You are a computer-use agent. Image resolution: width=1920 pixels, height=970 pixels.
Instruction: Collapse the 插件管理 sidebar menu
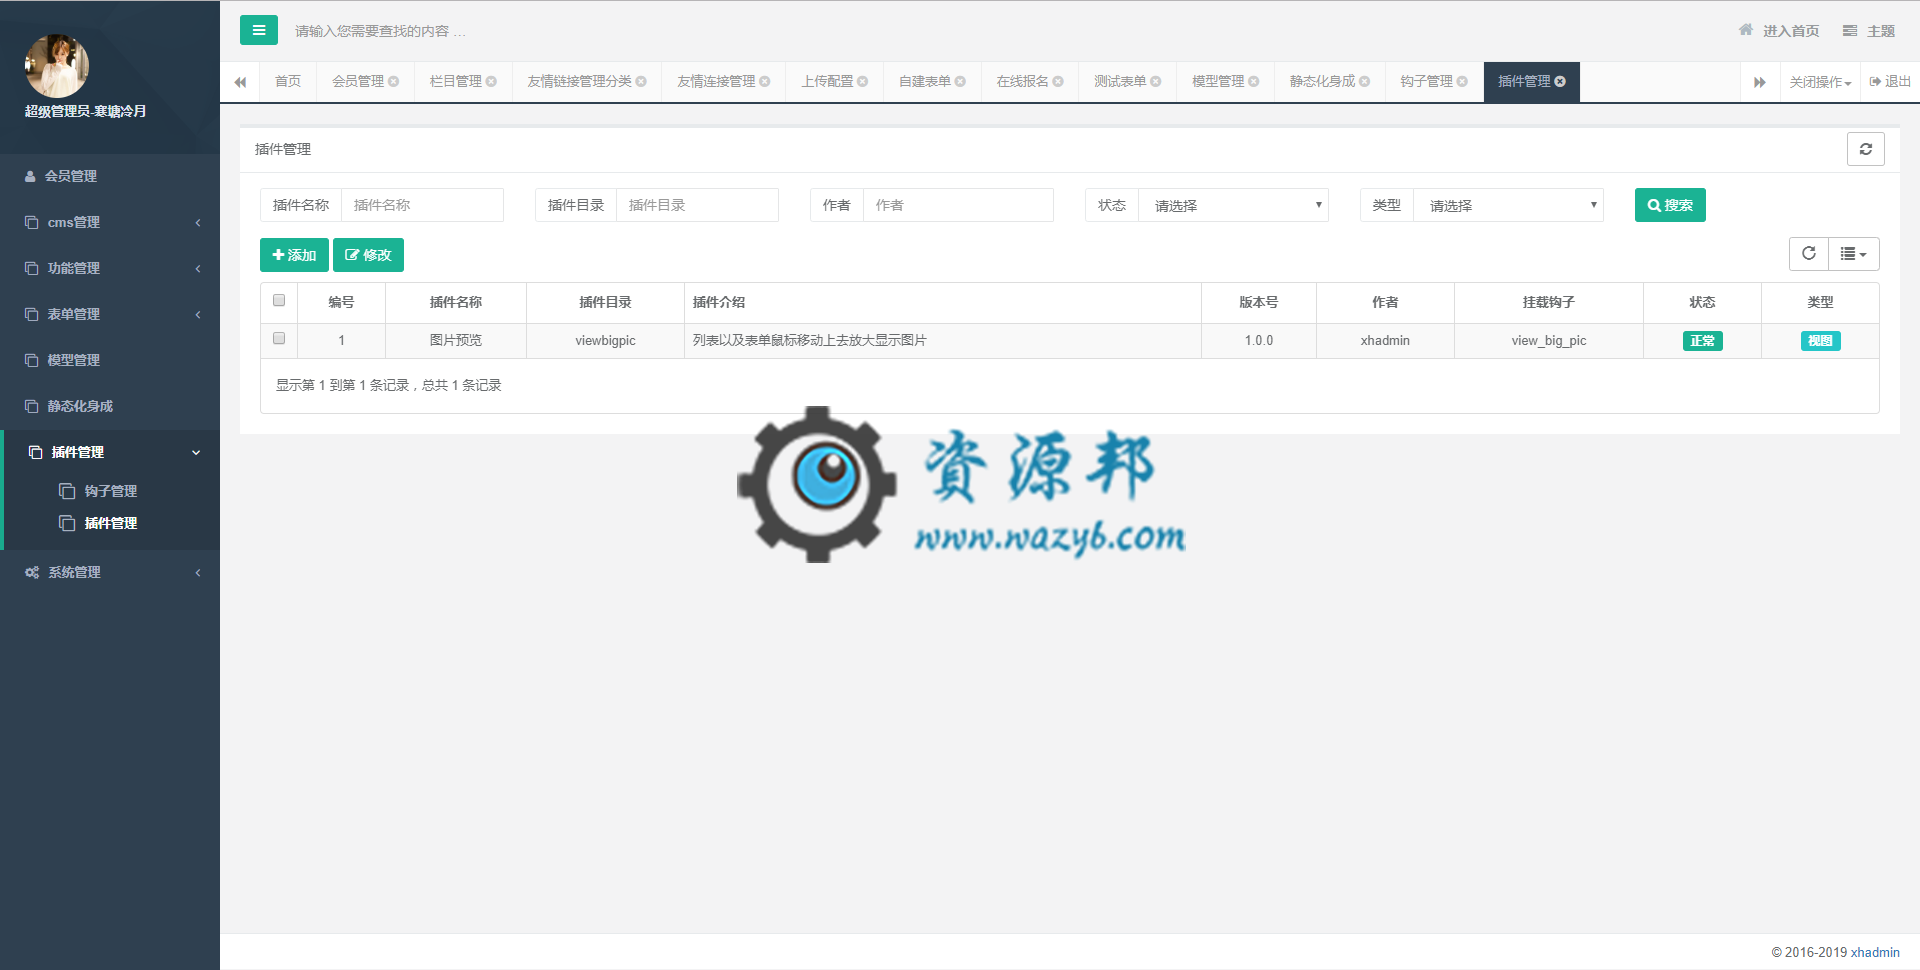[110, 452]
